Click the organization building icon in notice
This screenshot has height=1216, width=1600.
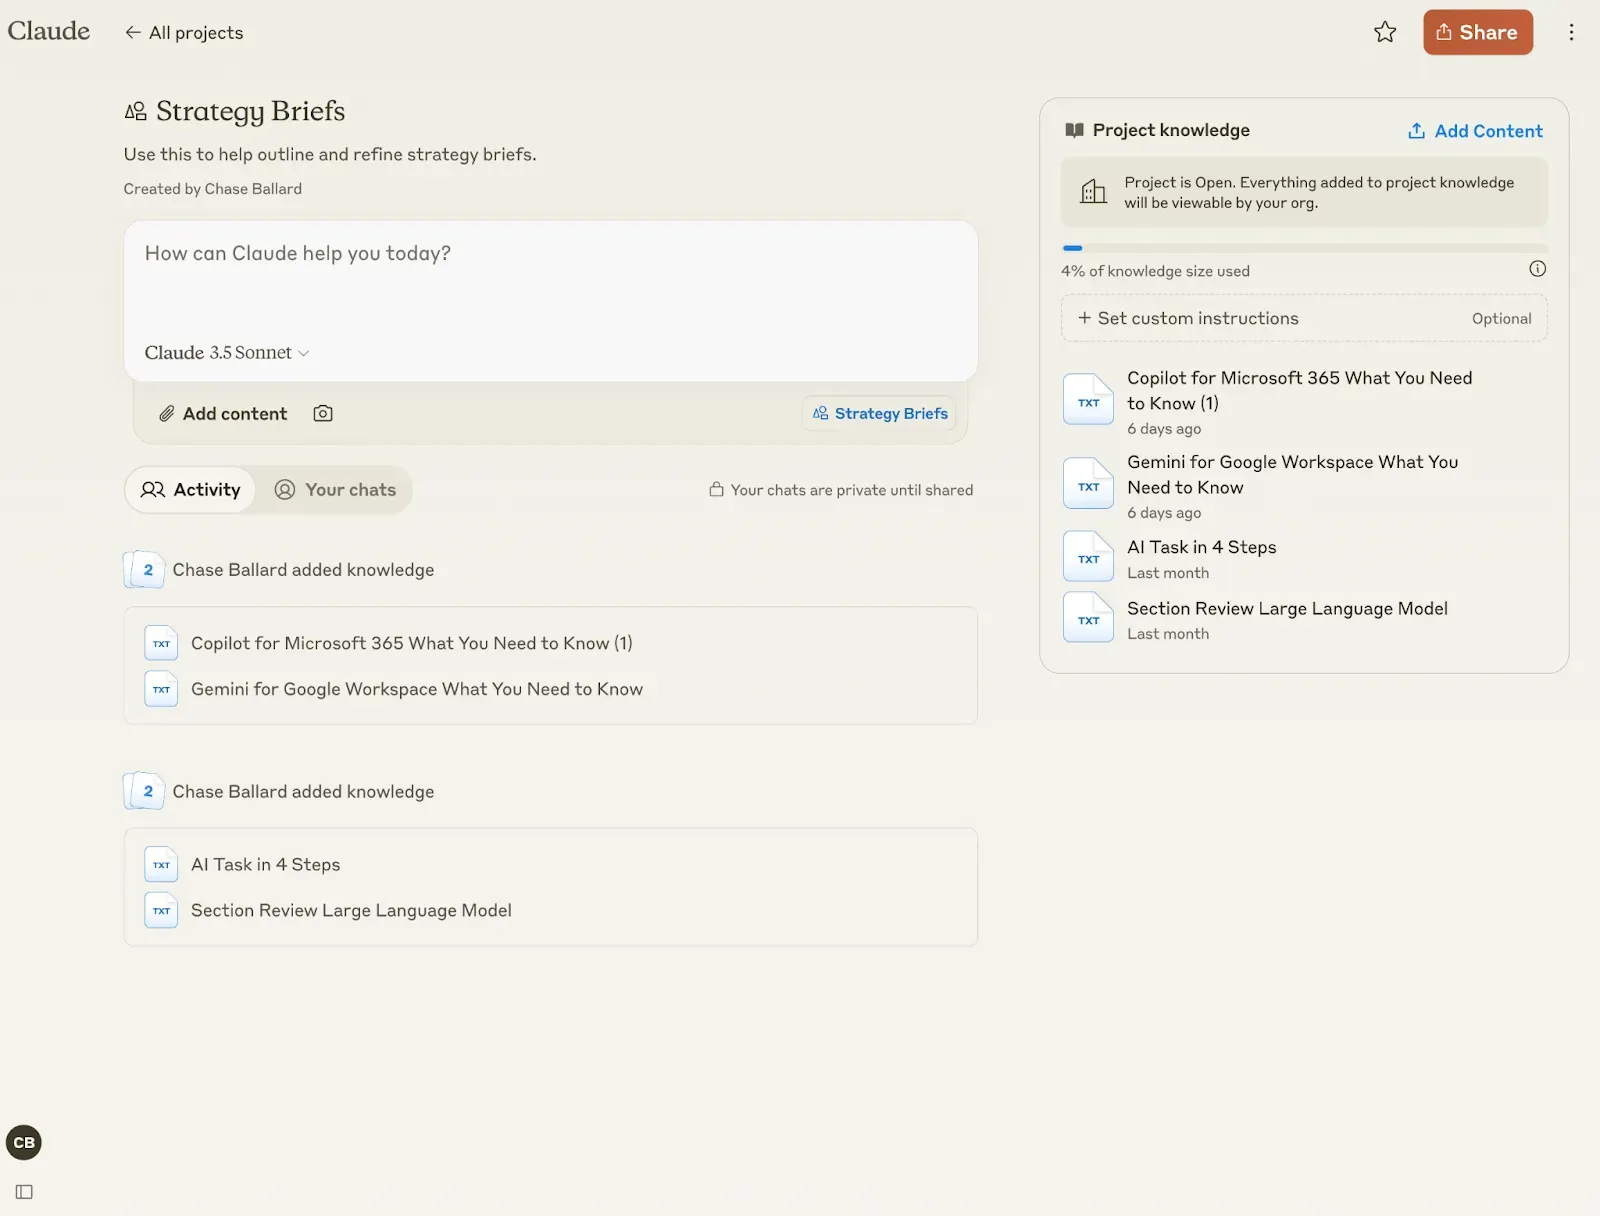1094,191
